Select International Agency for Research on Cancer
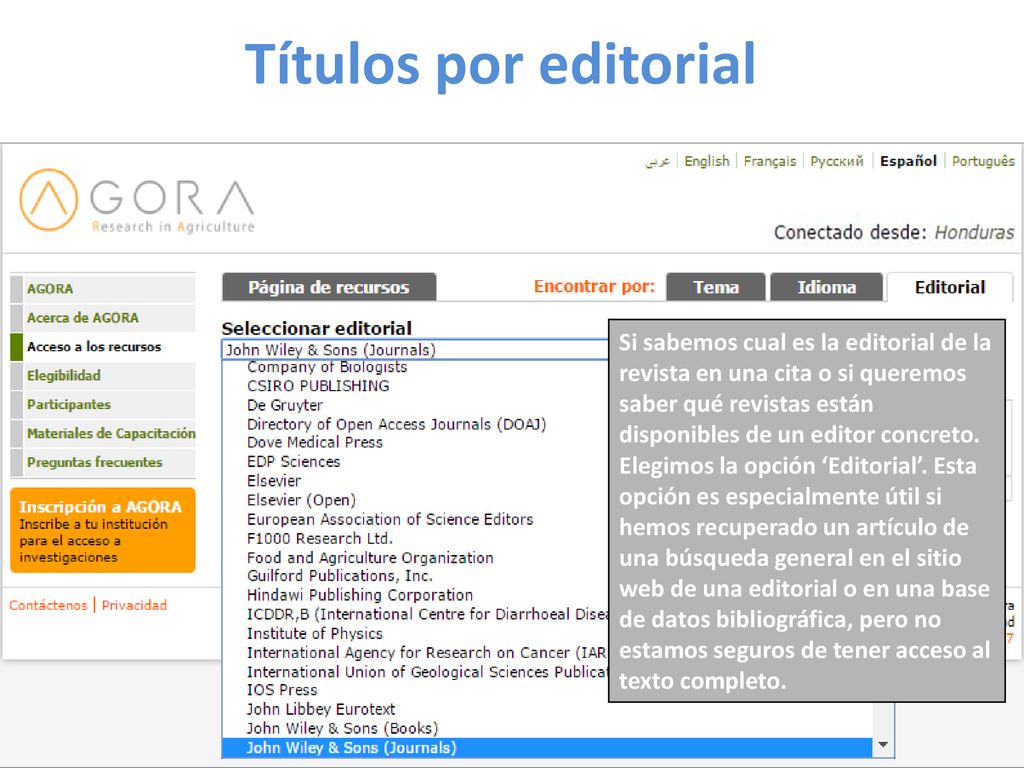 click(427, 653)
